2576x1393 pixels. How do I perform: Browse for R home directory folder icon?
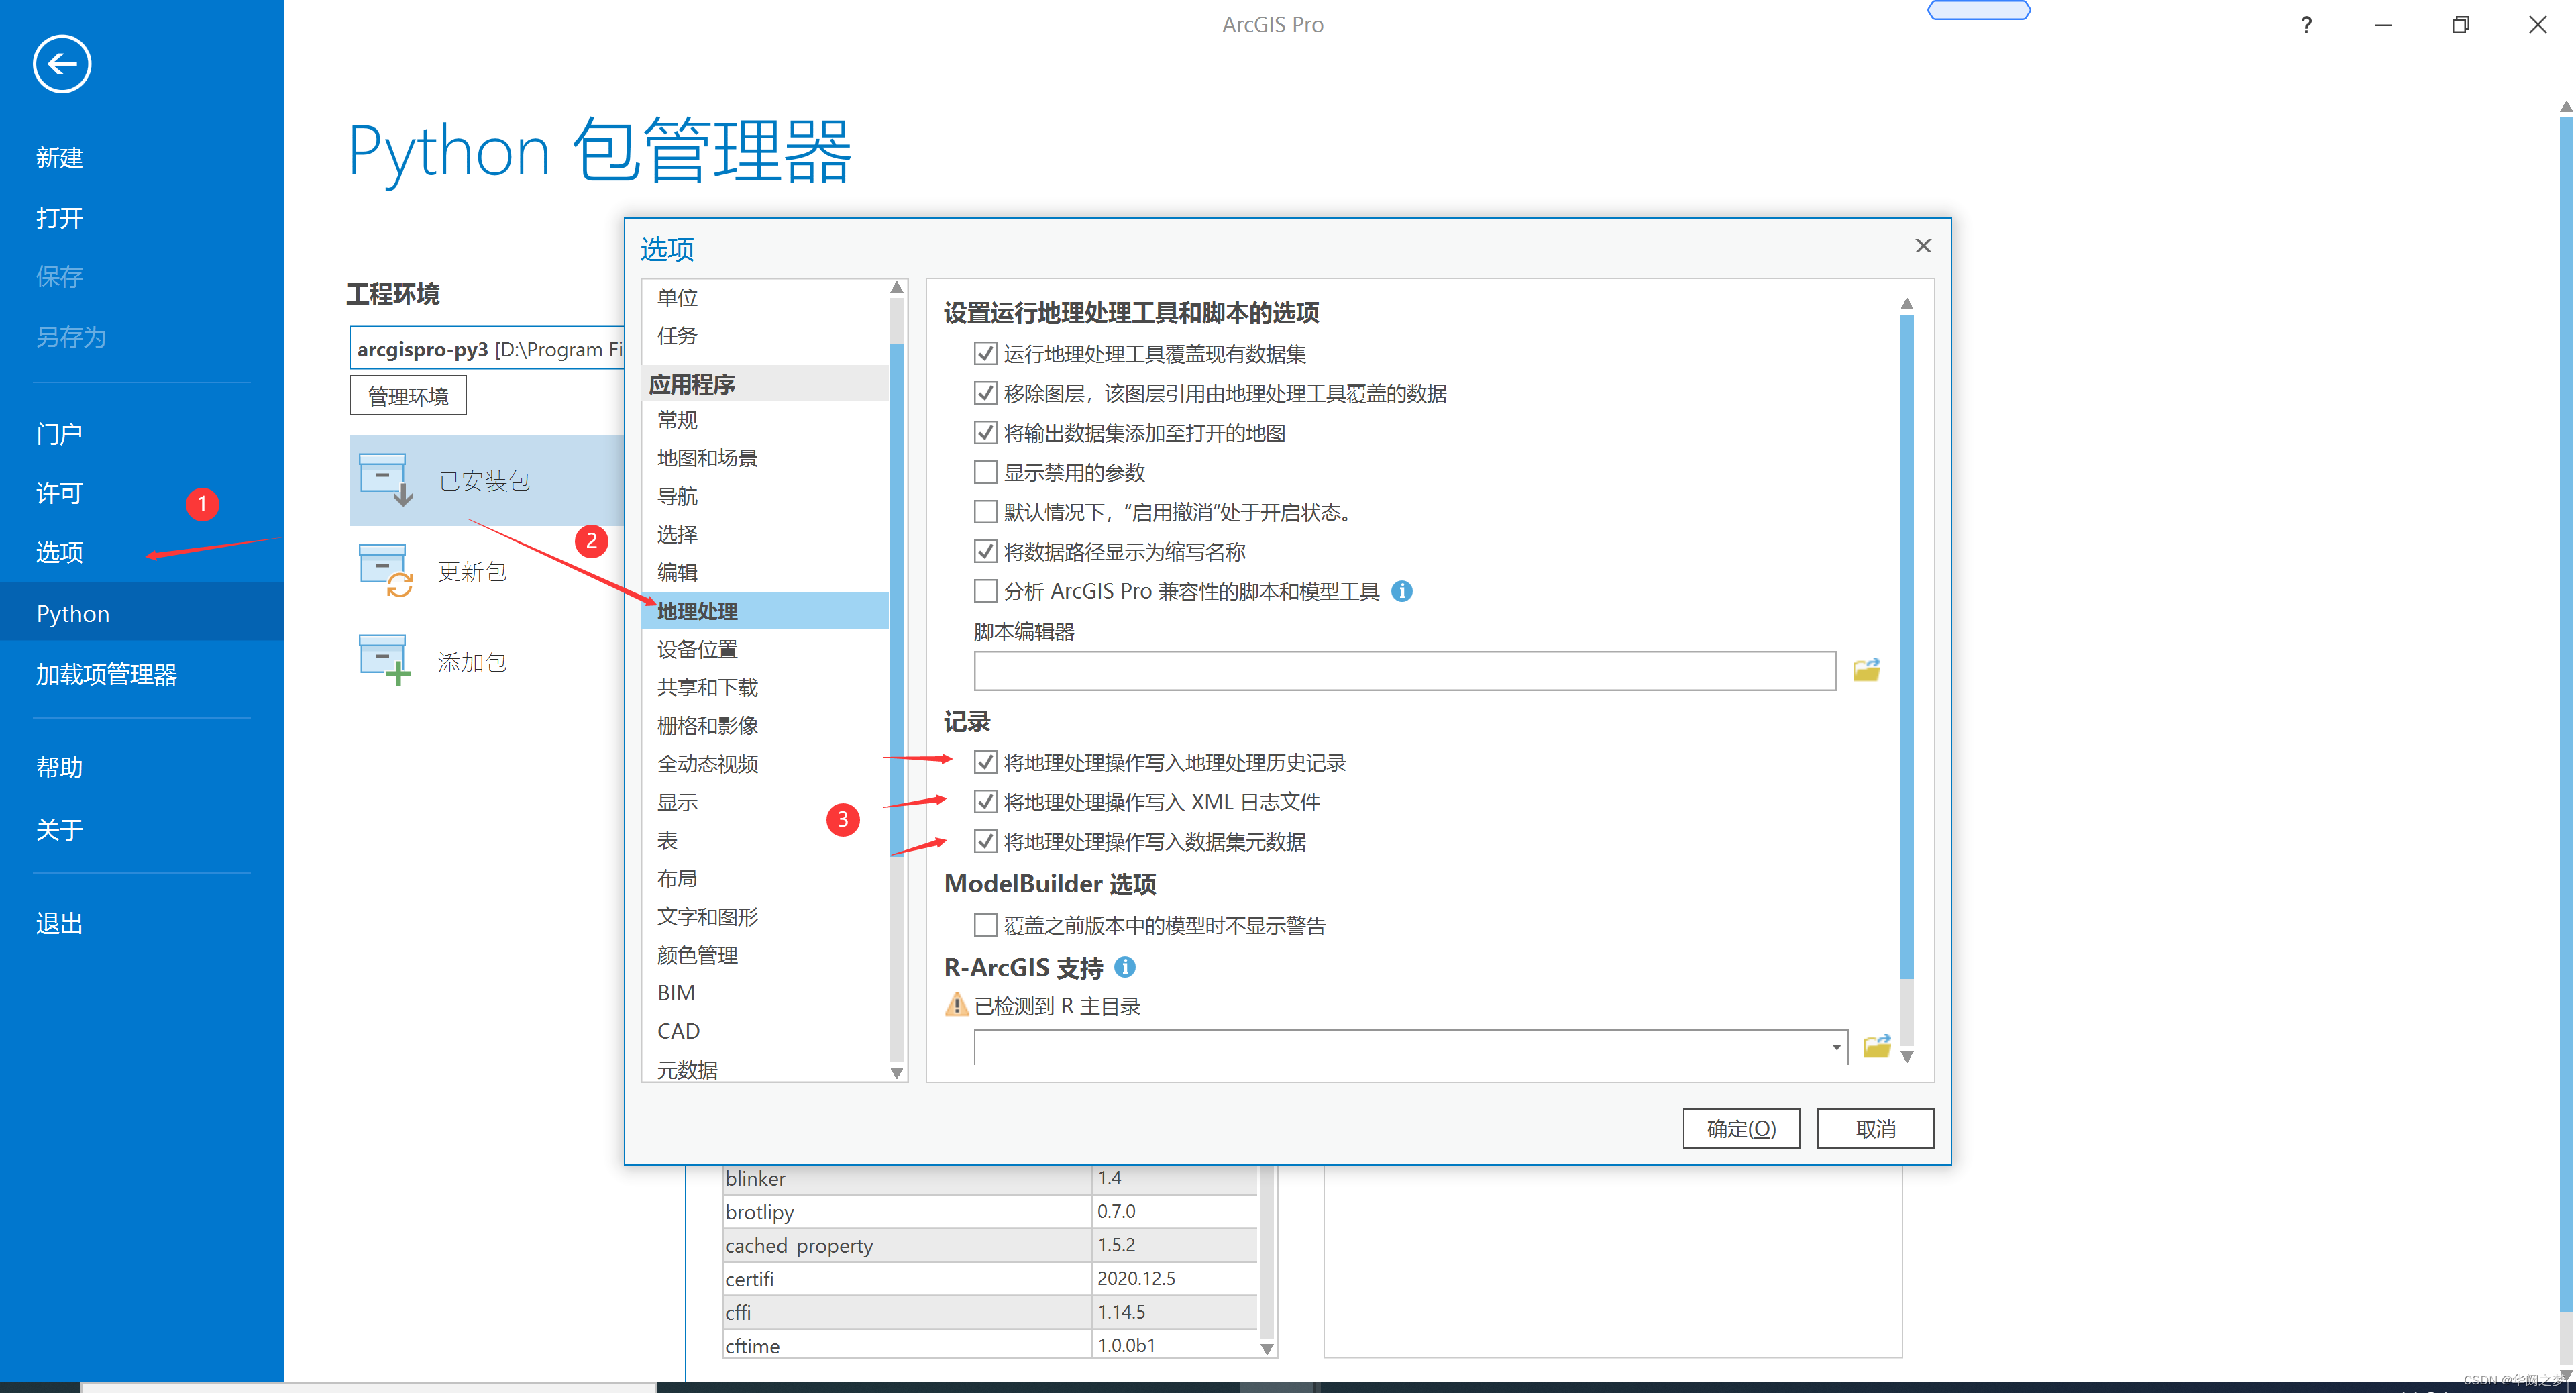[1877, 1046]
